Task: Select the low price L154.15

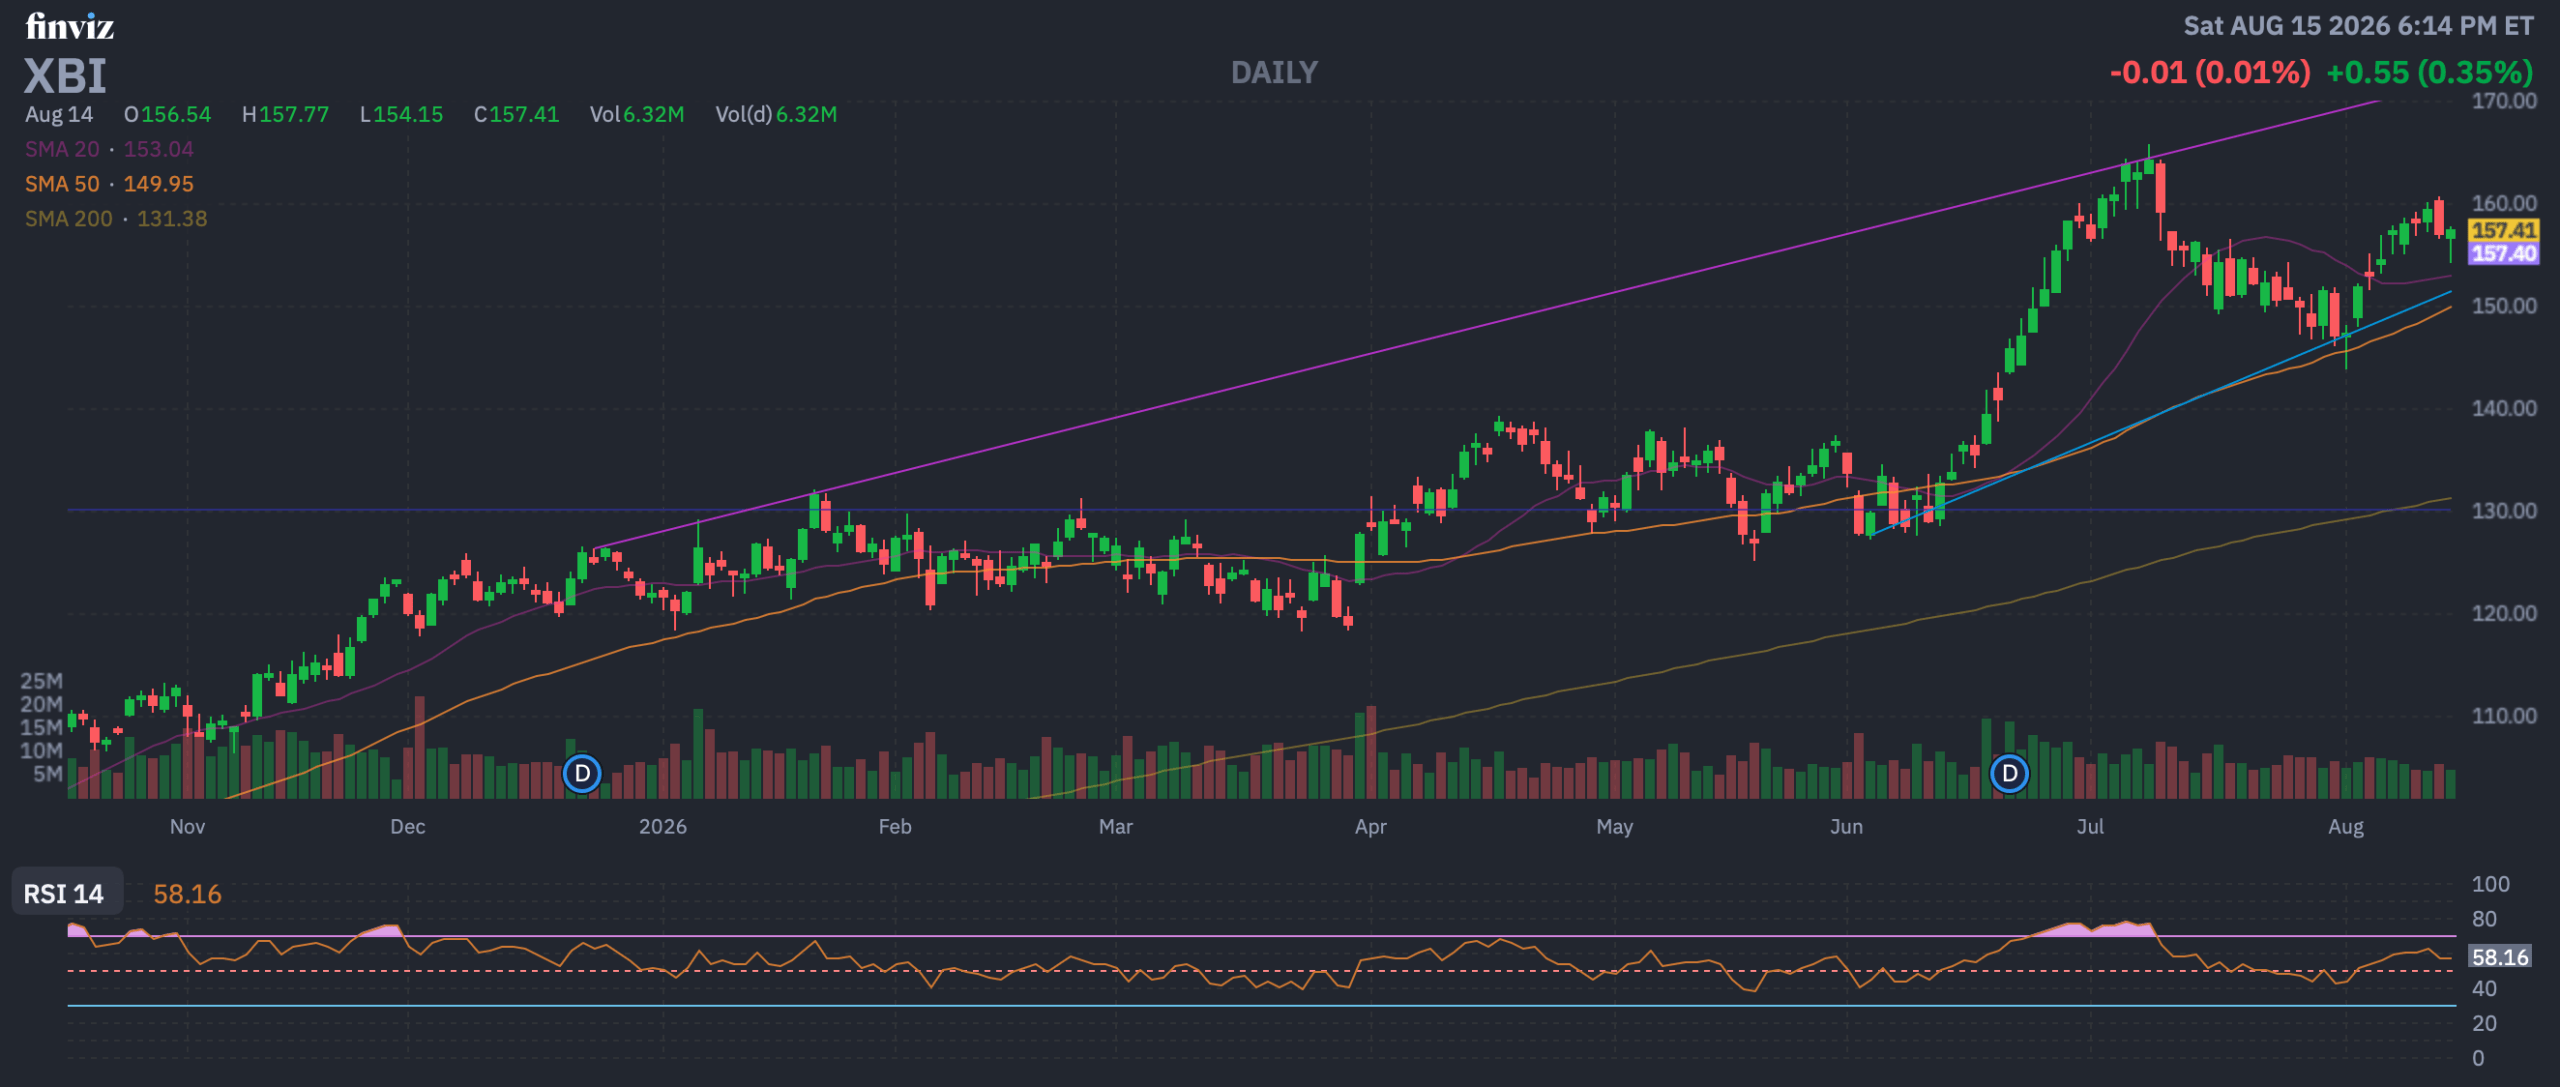Action: coord(401,114)
